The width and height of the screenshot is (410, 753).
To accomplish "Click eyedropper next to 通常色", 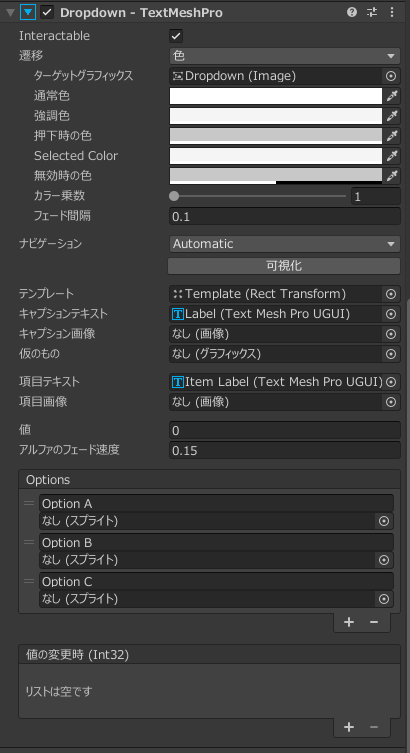I will point(392,96).
